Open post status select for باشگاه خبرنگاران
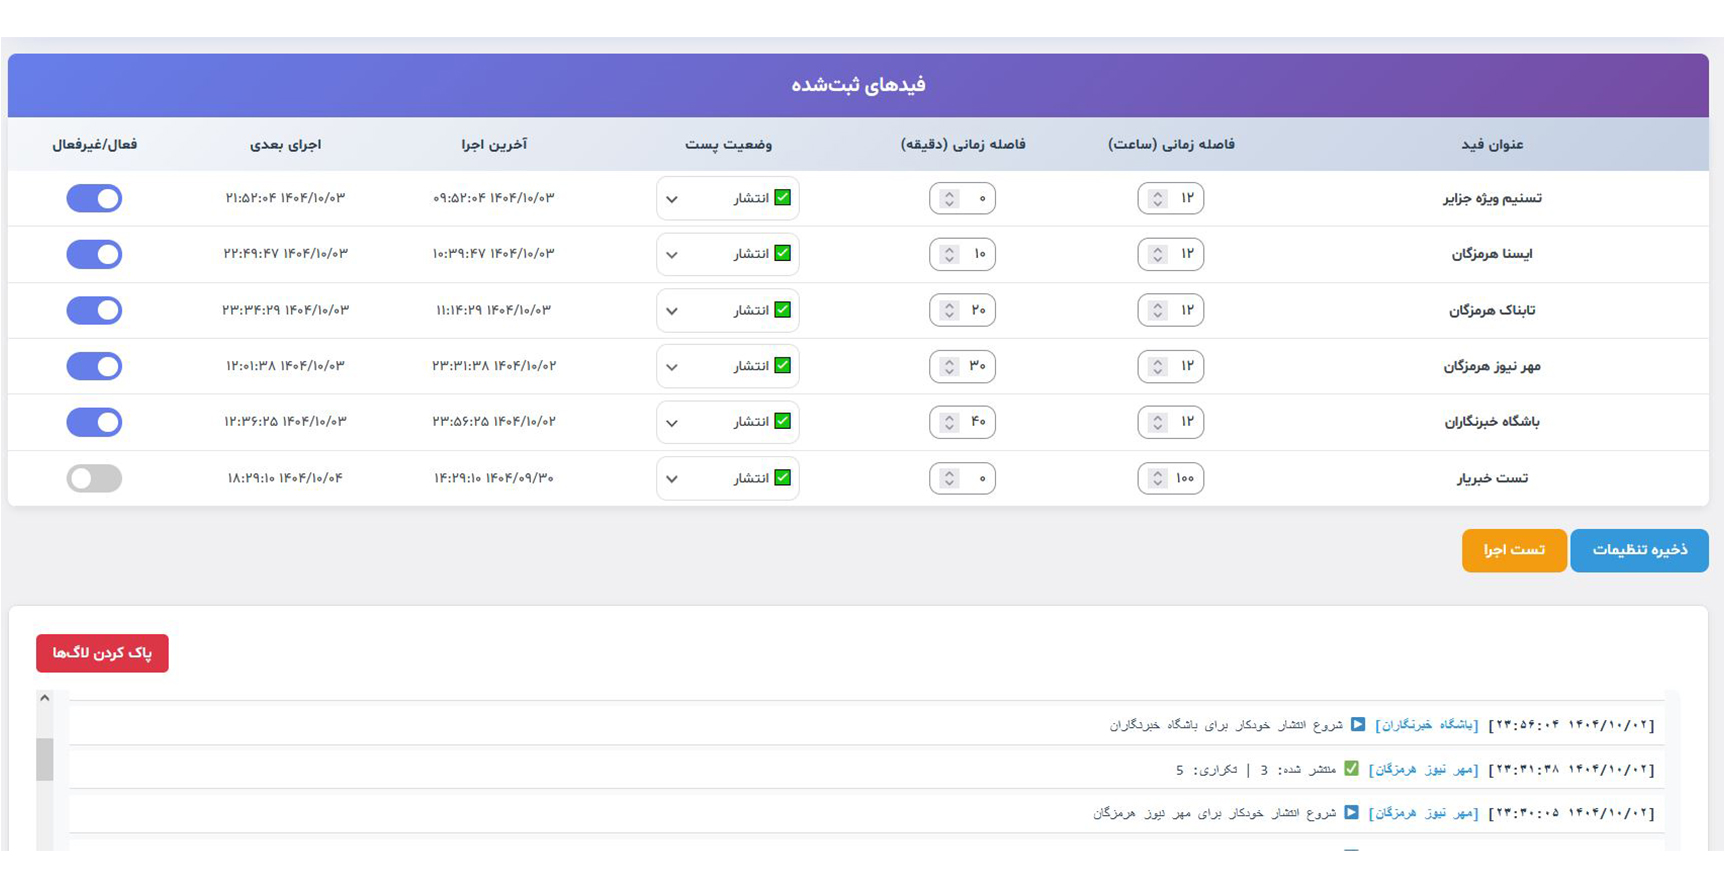The width and height of the screenshot is (1725, 888). click(x=727, y=422)
